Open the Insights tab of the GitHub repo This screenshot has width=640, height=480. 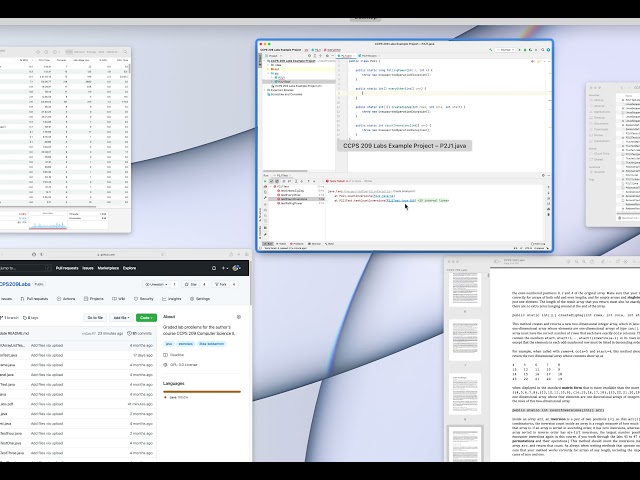coord(171,299)
